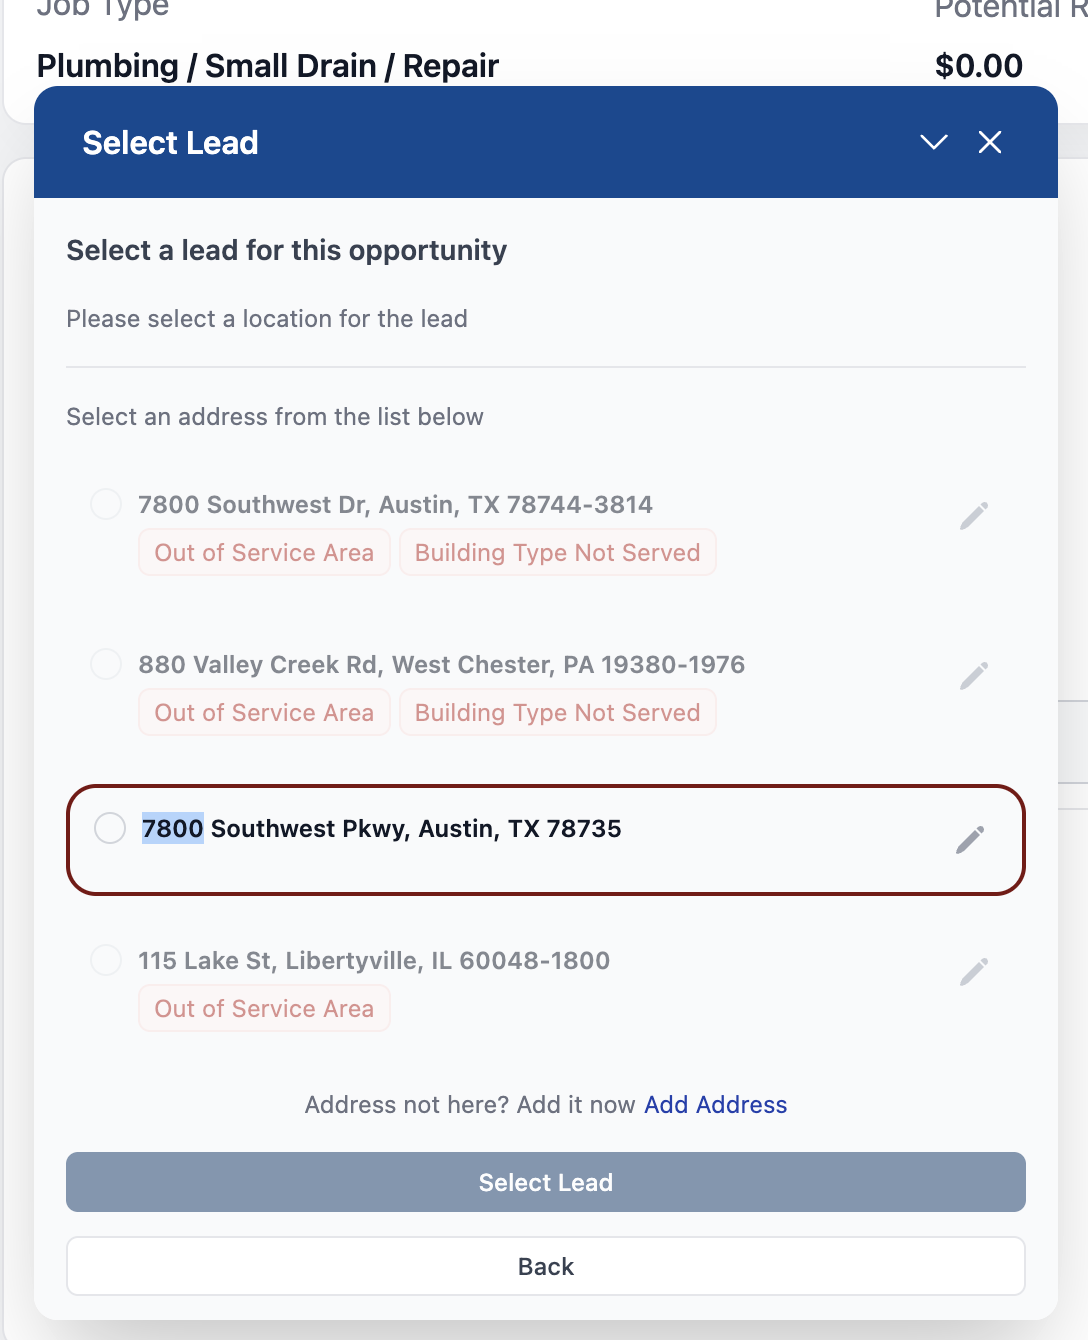Click the 7800 Southwest Pkwy address text
This screenshot has width=1088, height=1340.
382,829
